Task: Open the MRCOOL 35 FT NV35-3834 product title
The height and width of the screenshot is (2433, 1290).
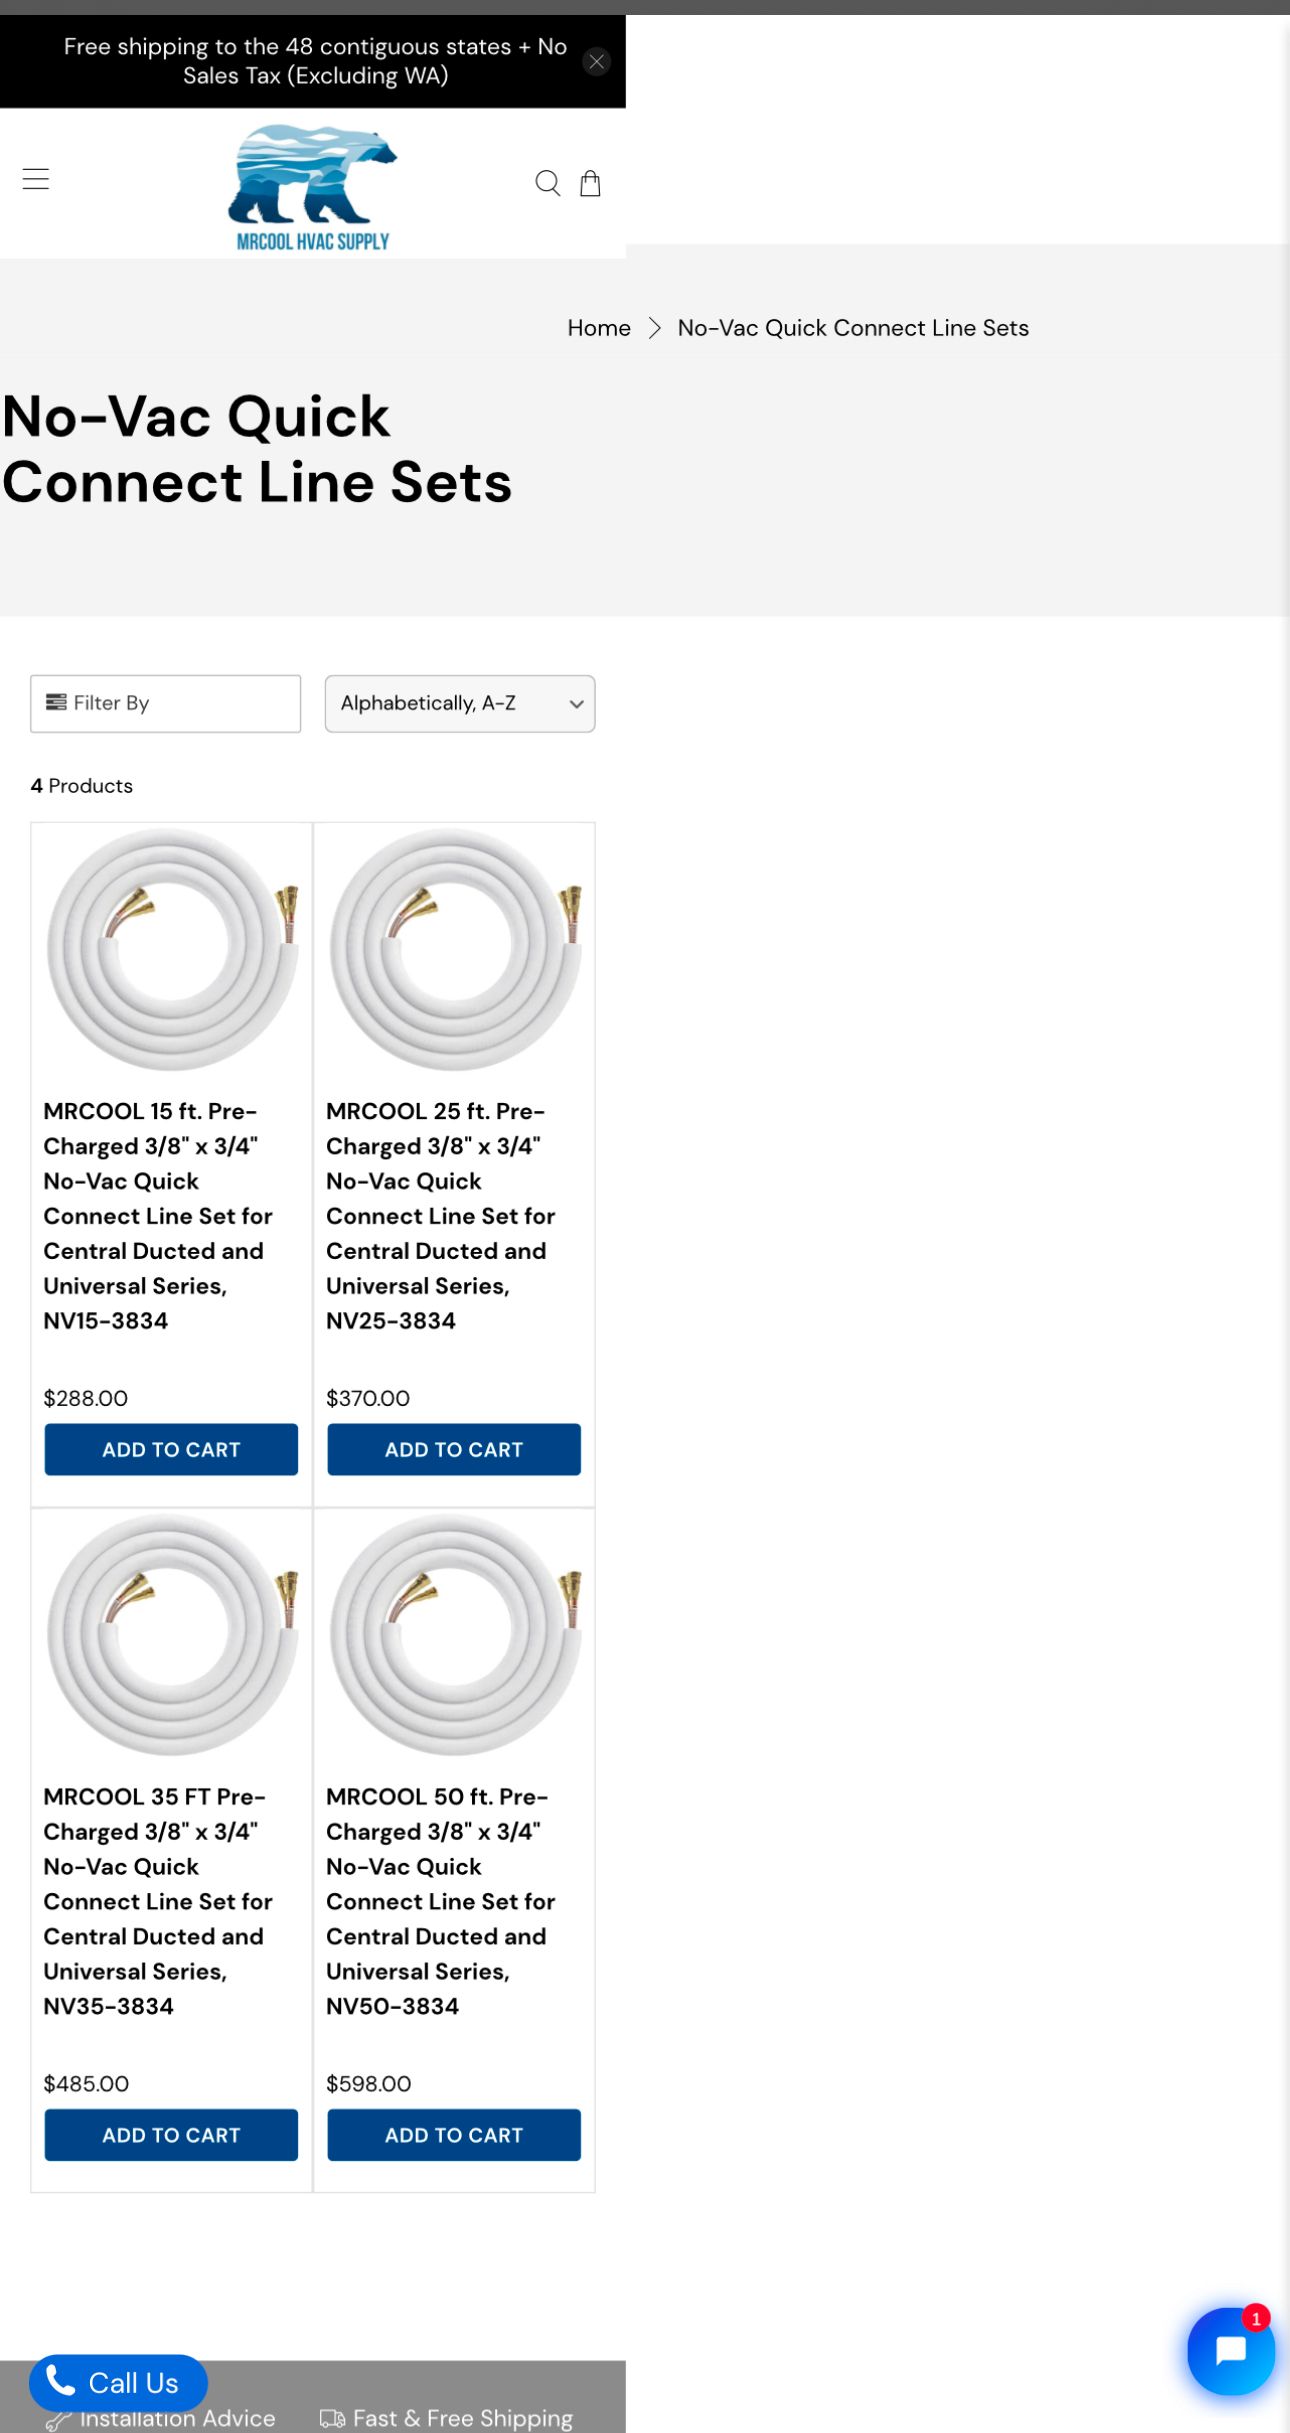Action: tap(157, 1900)
